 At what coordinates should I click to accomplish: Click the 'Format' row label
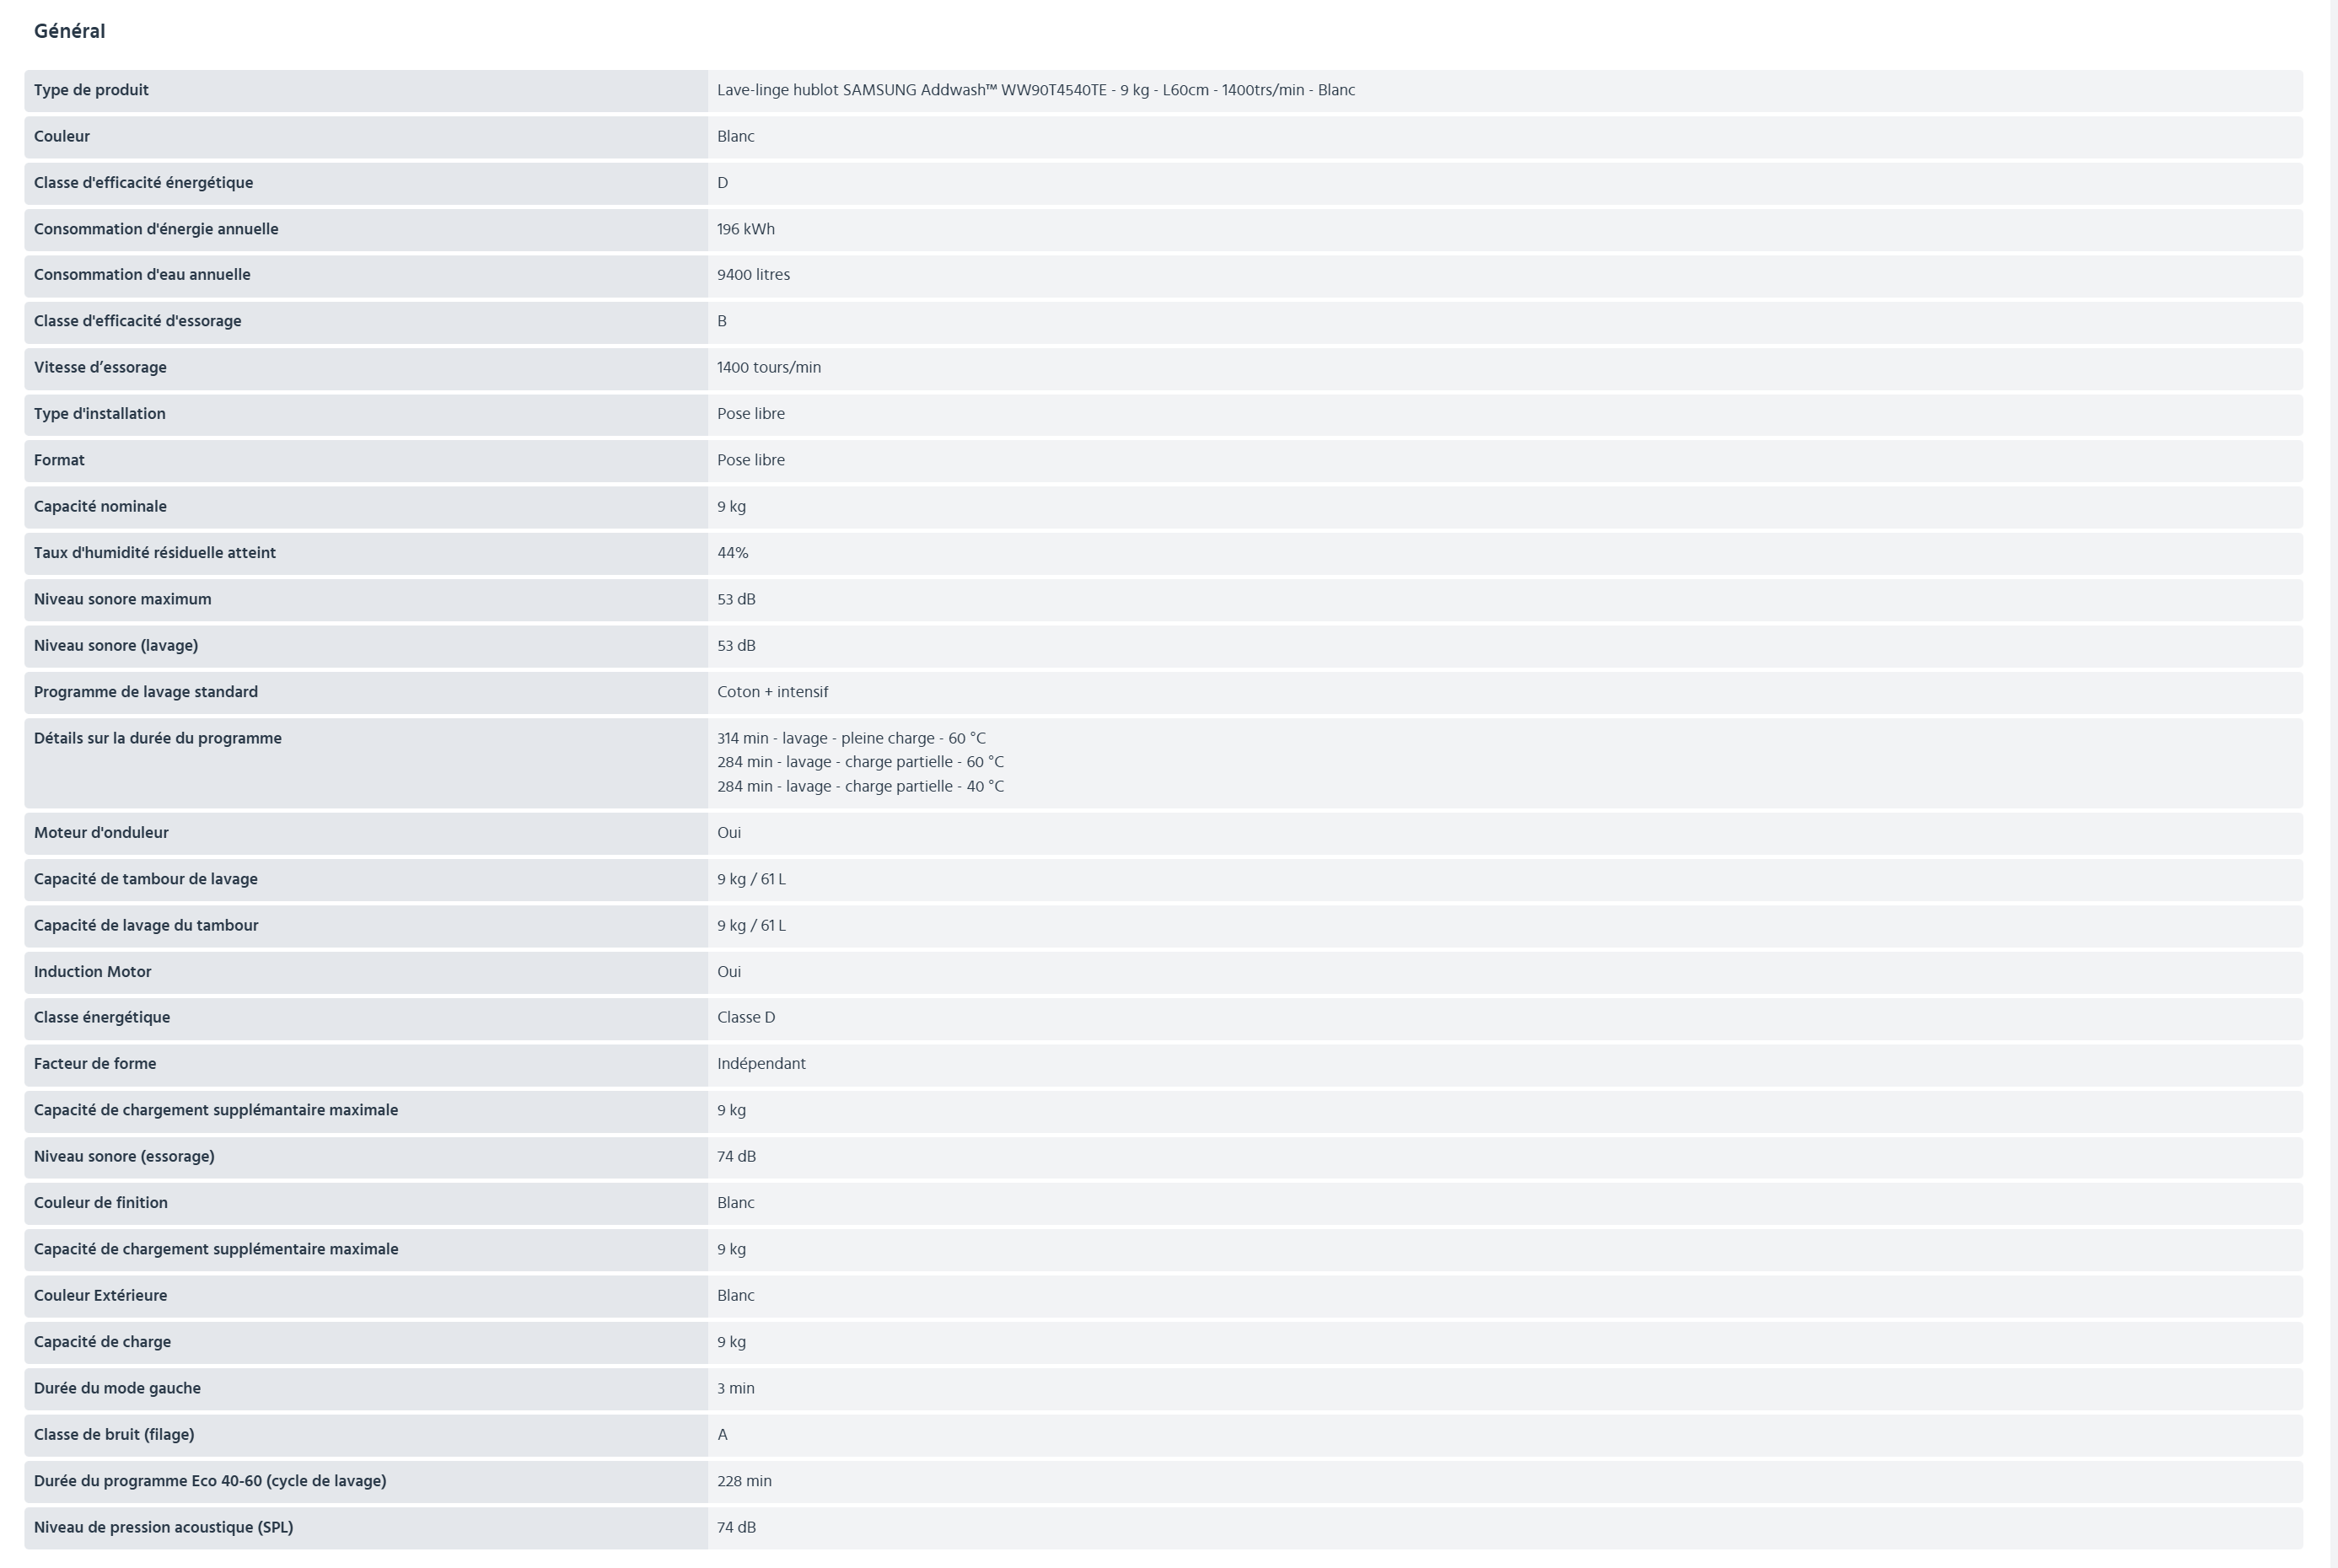coord(59,460)
